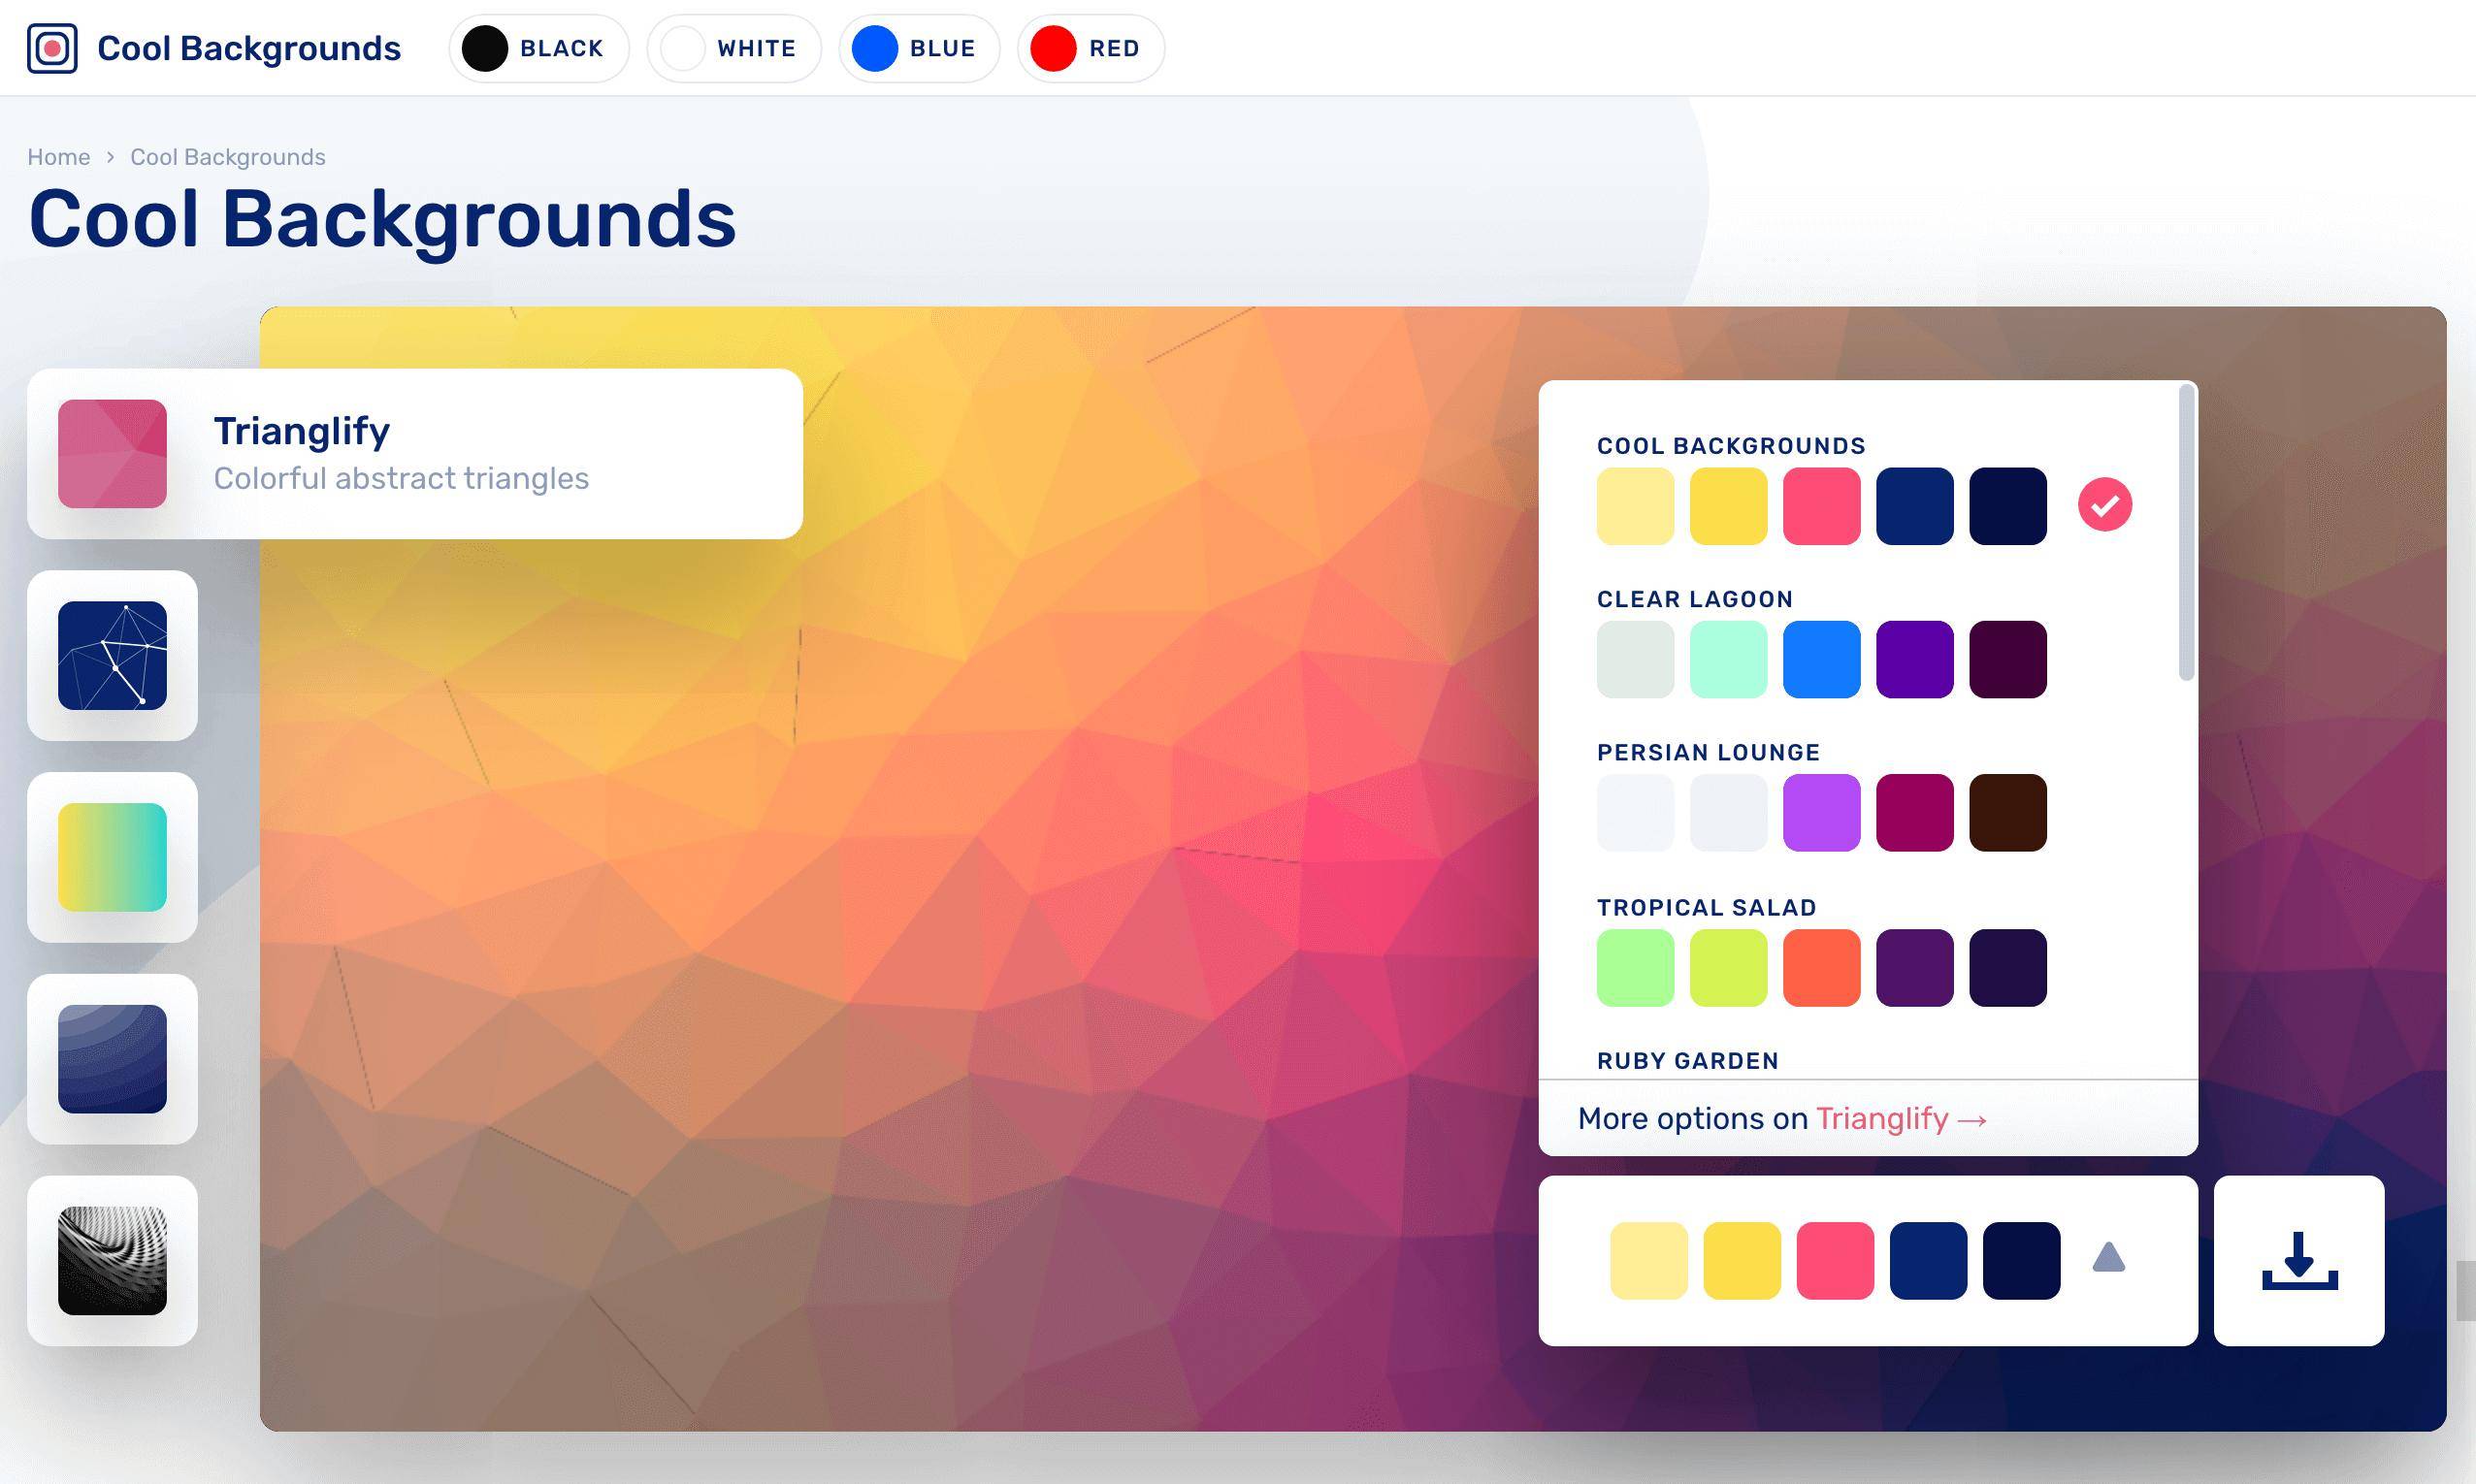Image resolution: width=2476 pixels, height=1484 pixels.
Task: Choose the Black color filter
Action: (x=539, y=48)
